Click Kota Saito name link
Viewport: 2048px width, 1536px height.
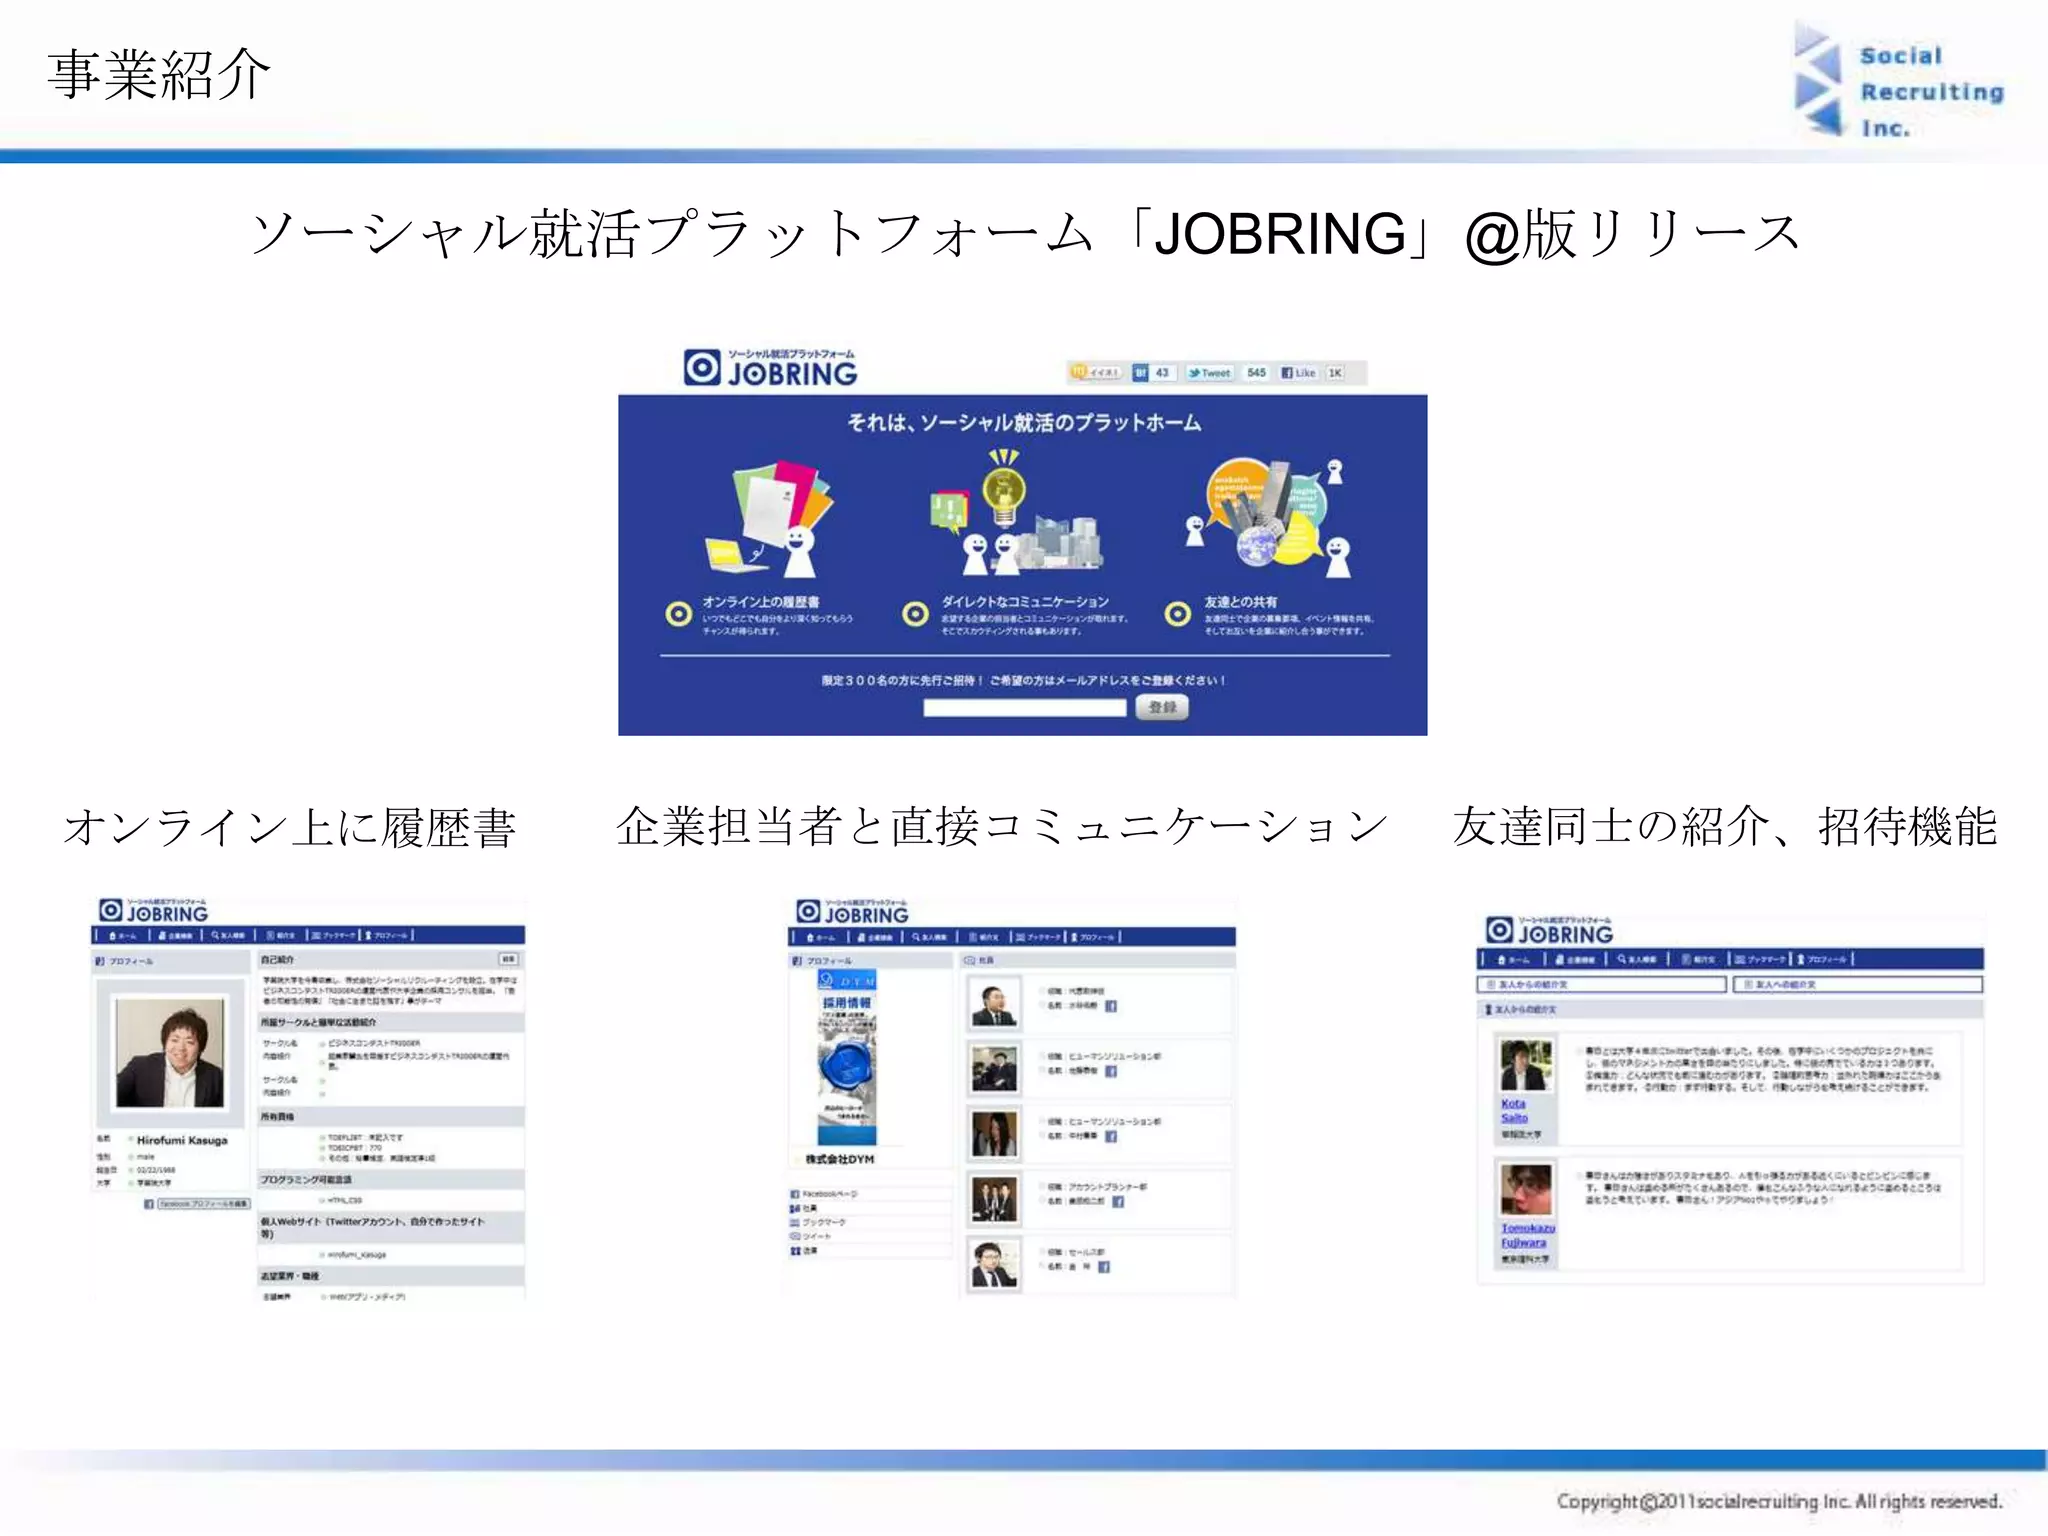coord(1514,1111)
